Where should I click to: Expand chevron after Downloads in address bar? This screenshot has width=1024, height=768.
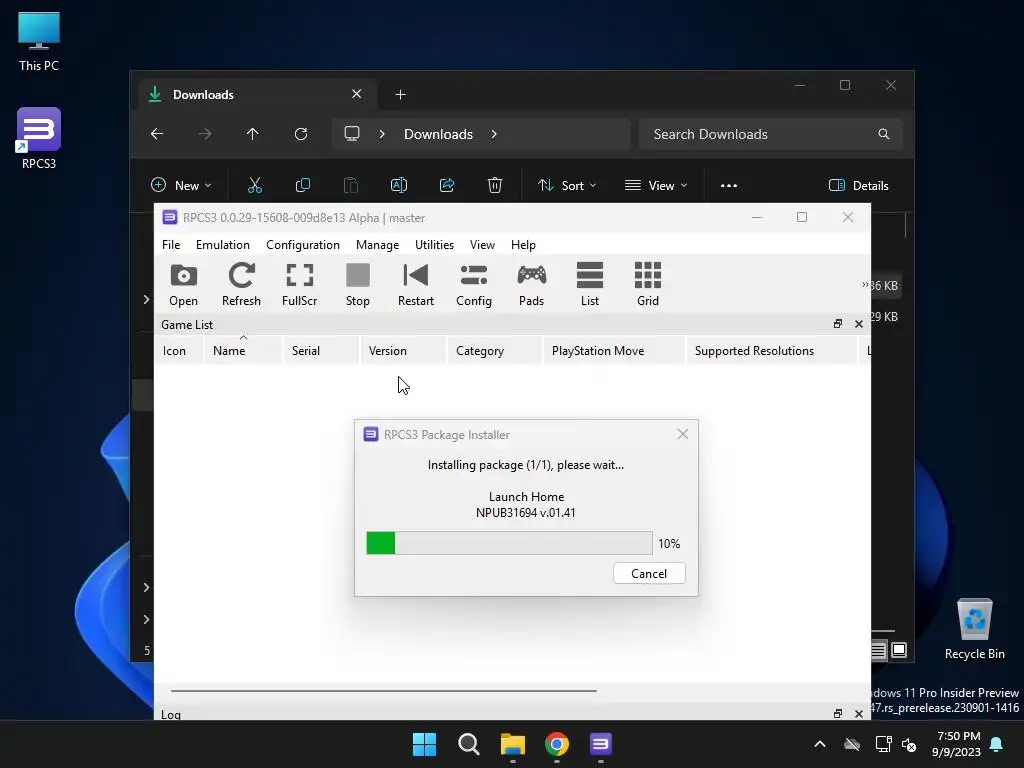(x=494, y=134)
